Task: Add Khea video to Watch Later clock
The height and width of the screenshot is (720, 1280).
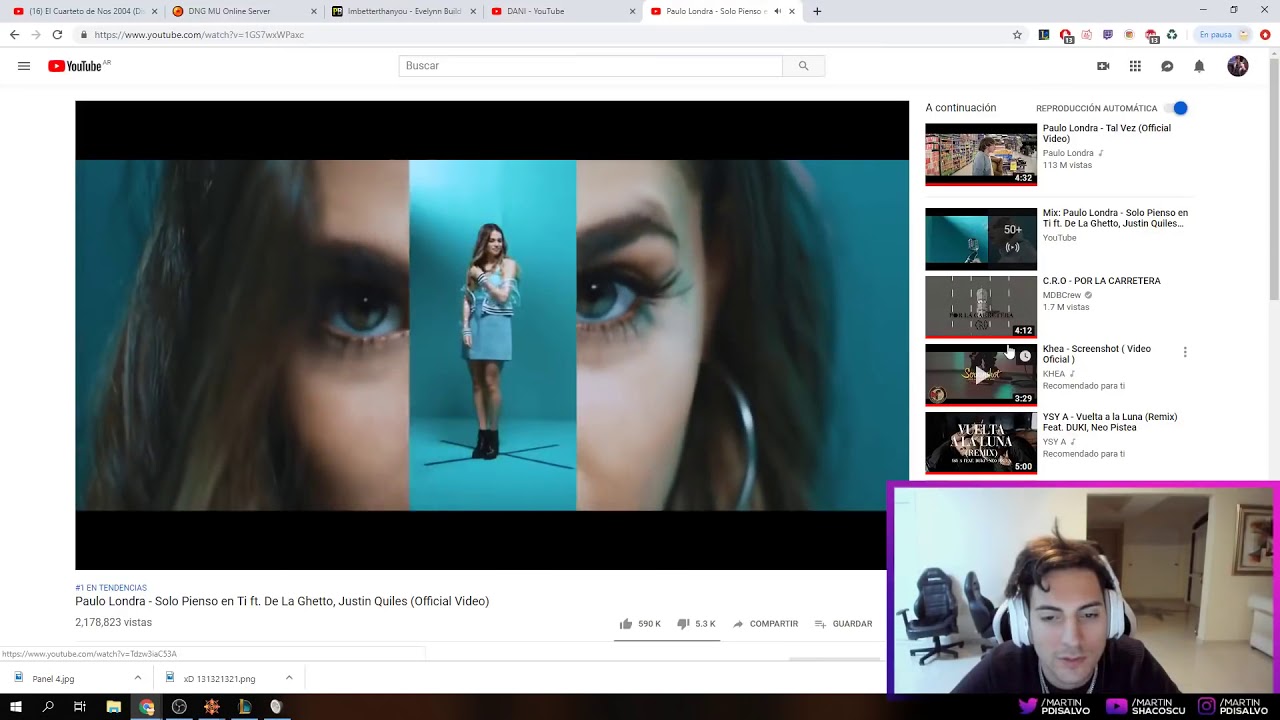Action: point(1025,356)
